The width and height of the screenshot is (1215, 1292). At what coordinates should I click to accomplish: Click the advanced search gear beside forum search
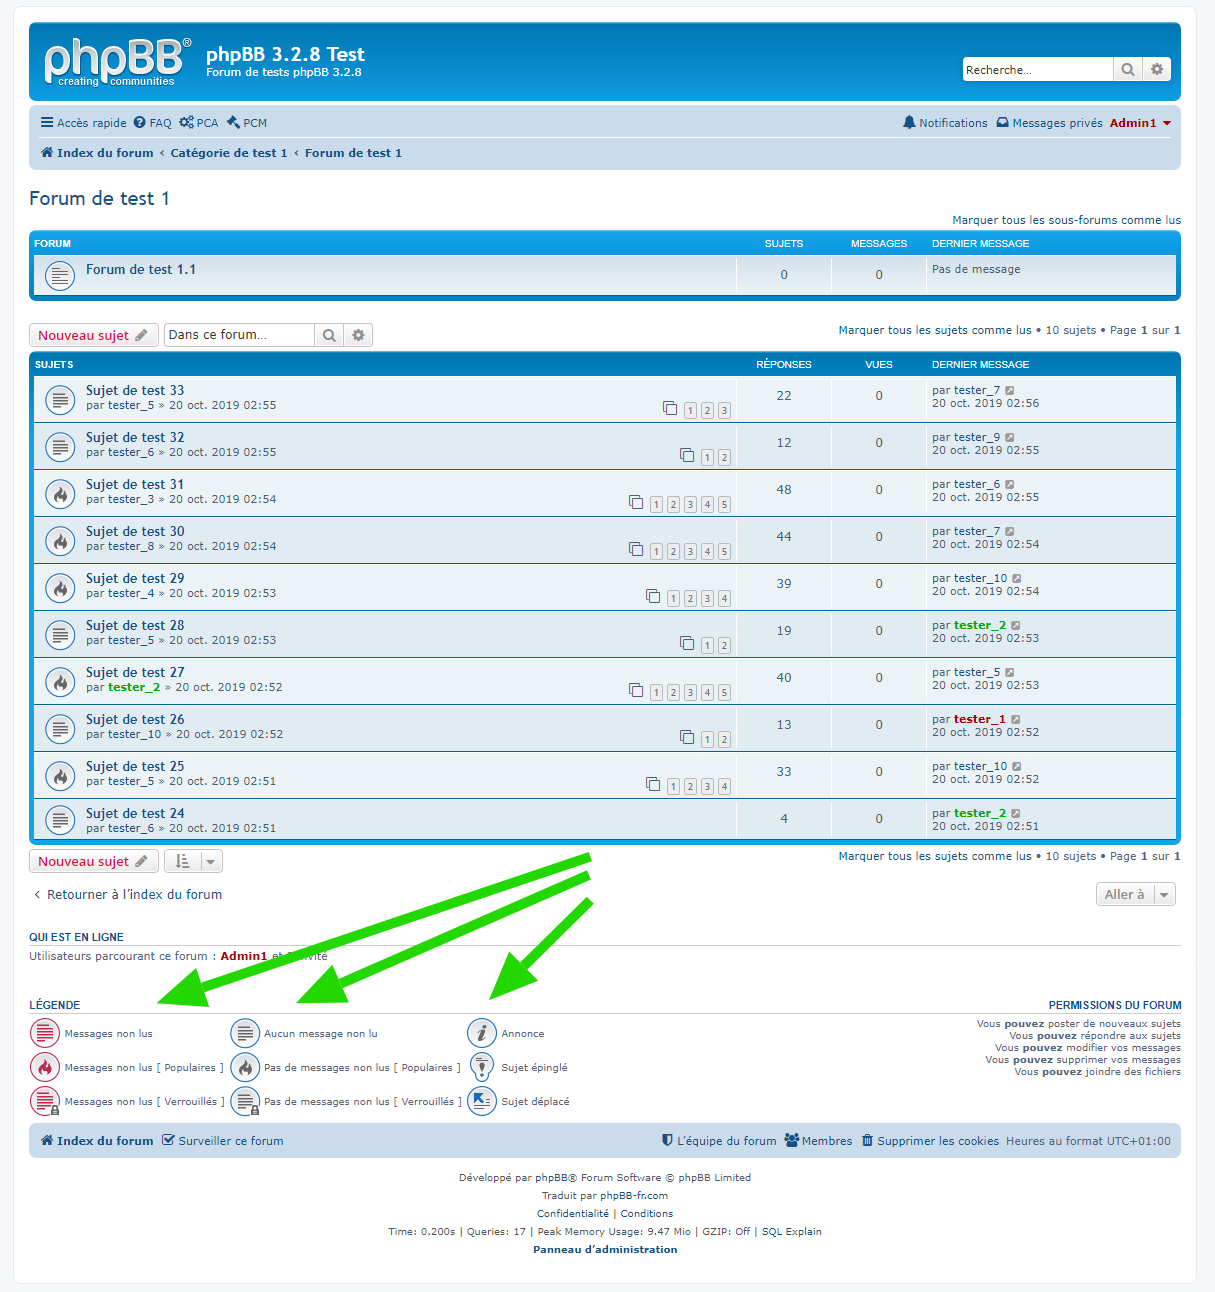click(x=358, y=335)
